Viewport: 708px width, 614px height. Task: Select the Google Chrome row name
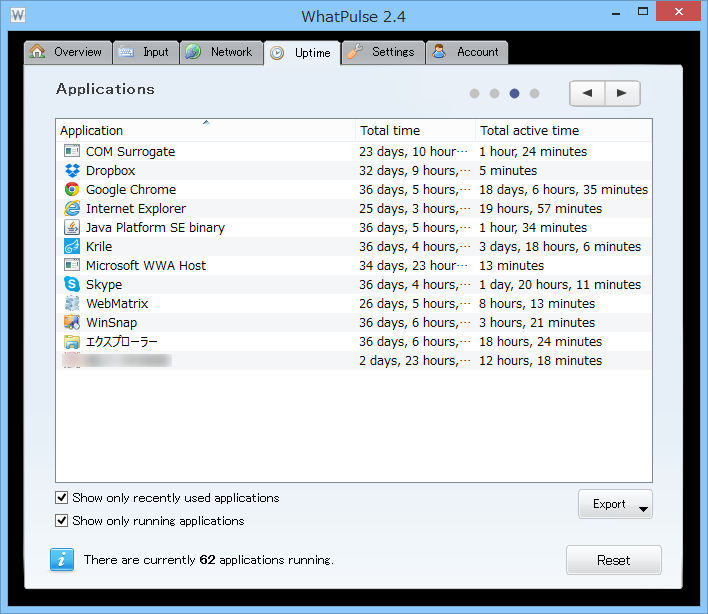[x=131, y=190]
